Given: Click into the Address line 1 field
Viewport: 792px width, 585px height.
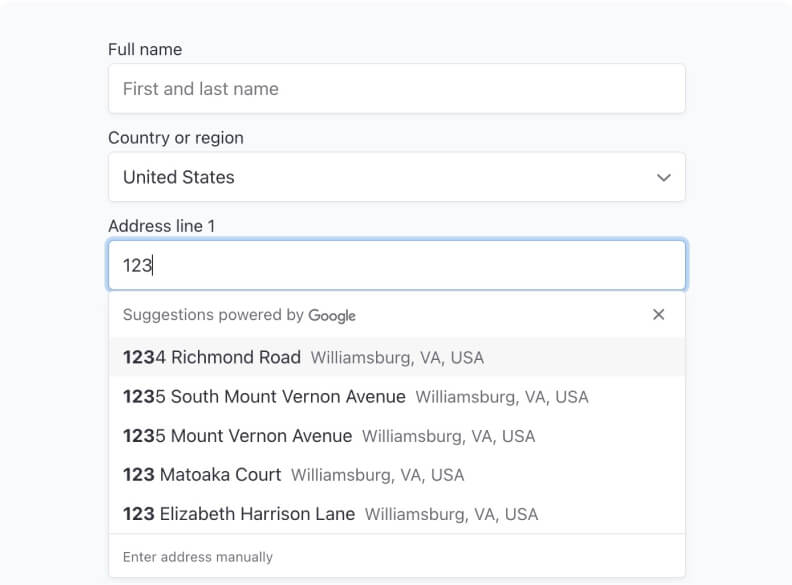Looking at the screenshot, I should (396, 265).
